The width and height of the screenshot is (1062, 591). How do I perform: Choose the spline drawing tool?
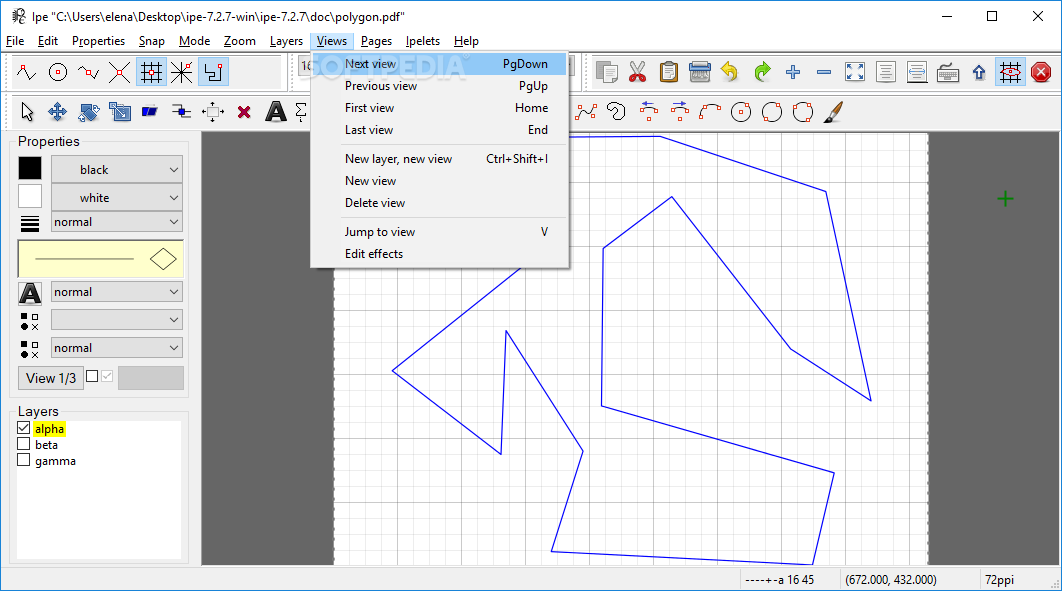(586, 112)
